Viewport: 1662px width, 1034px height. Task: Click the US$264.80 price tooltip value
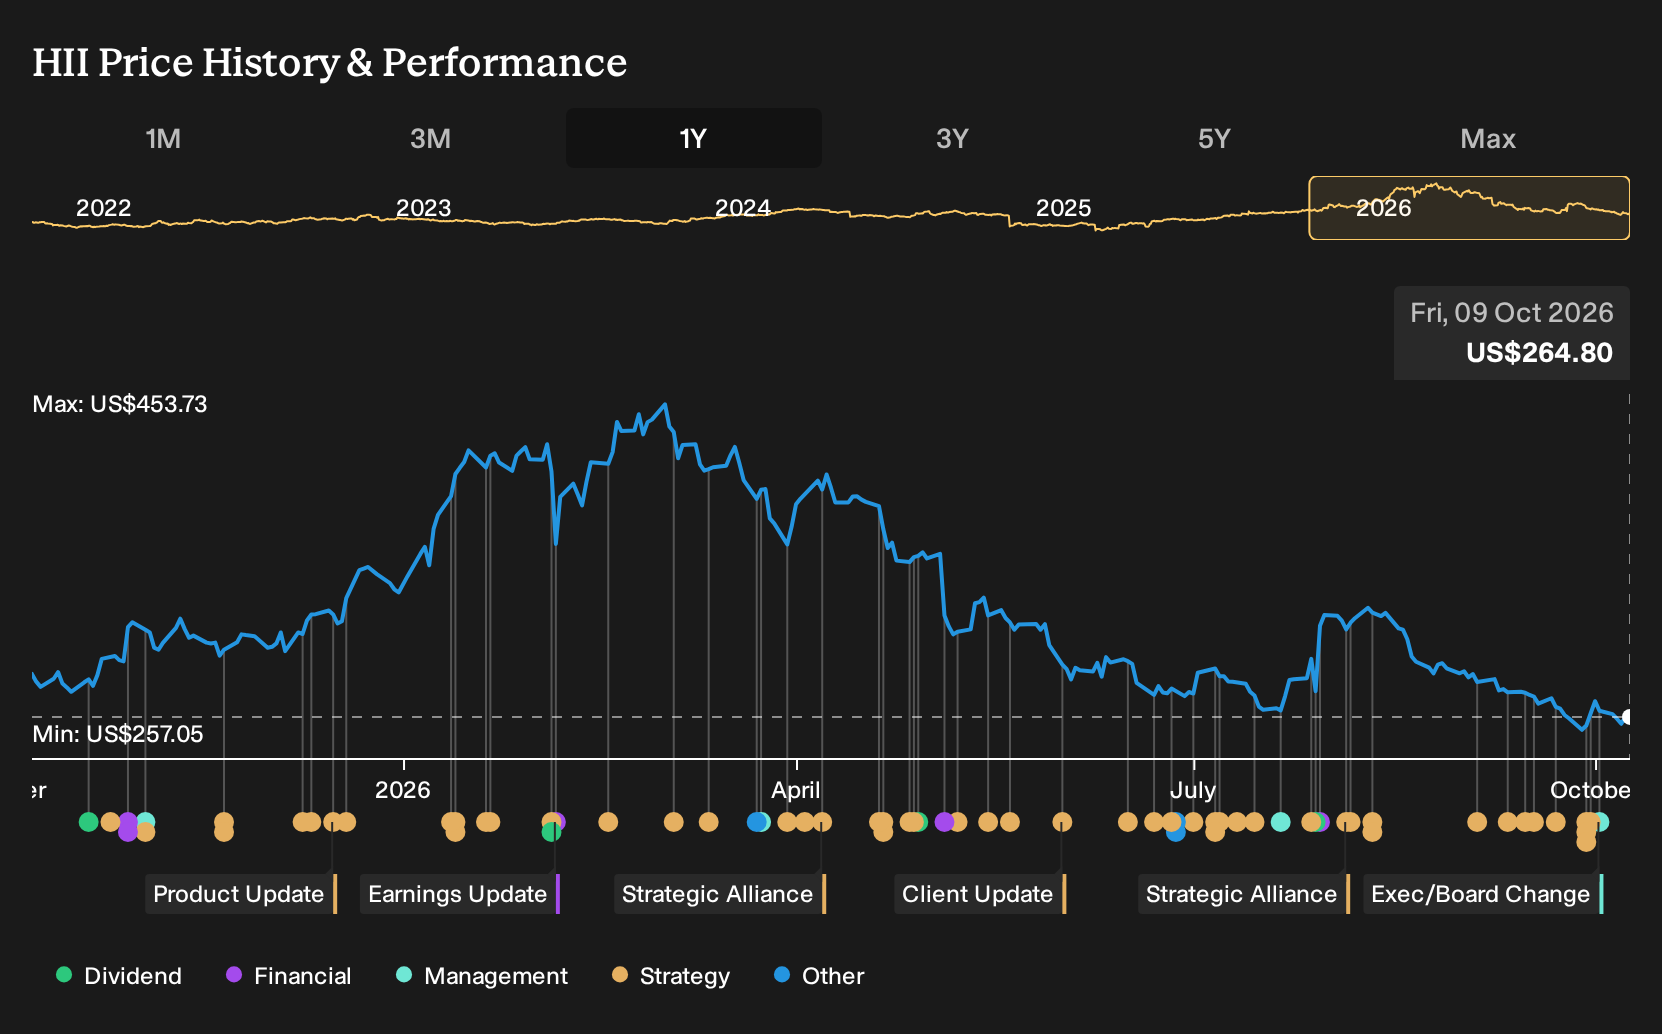1539,353
